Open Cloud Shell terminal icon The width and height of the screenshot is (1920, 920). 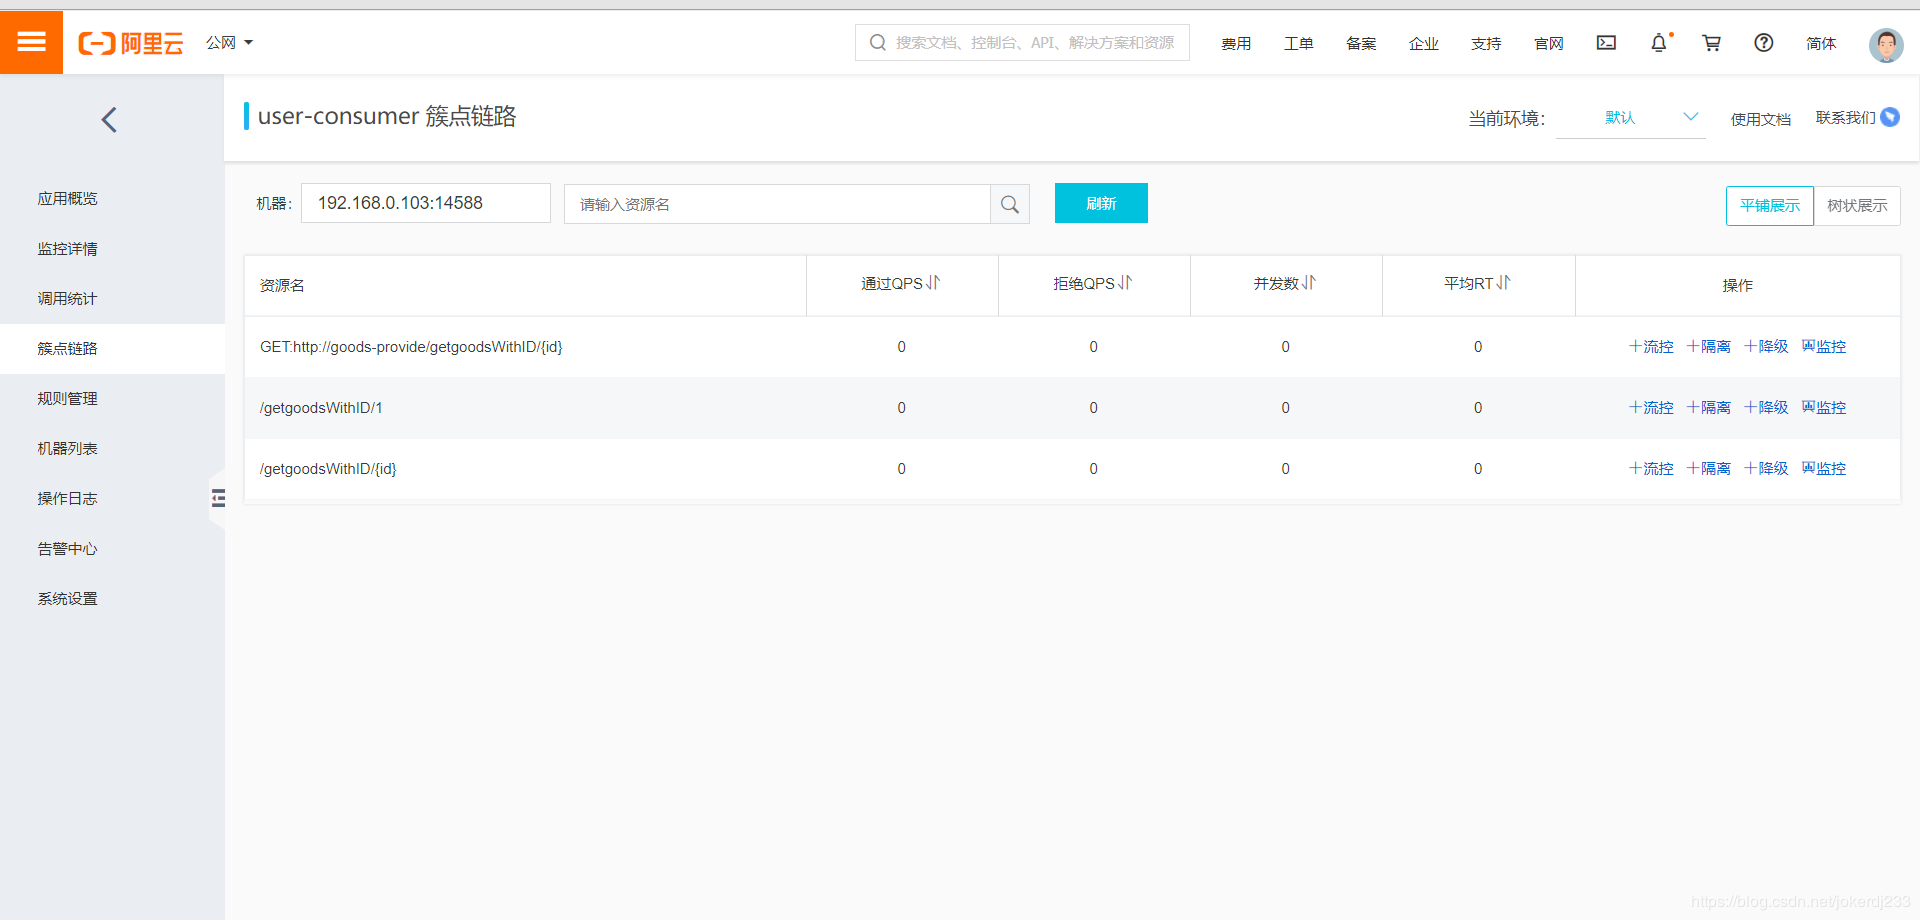point(1606,43)
